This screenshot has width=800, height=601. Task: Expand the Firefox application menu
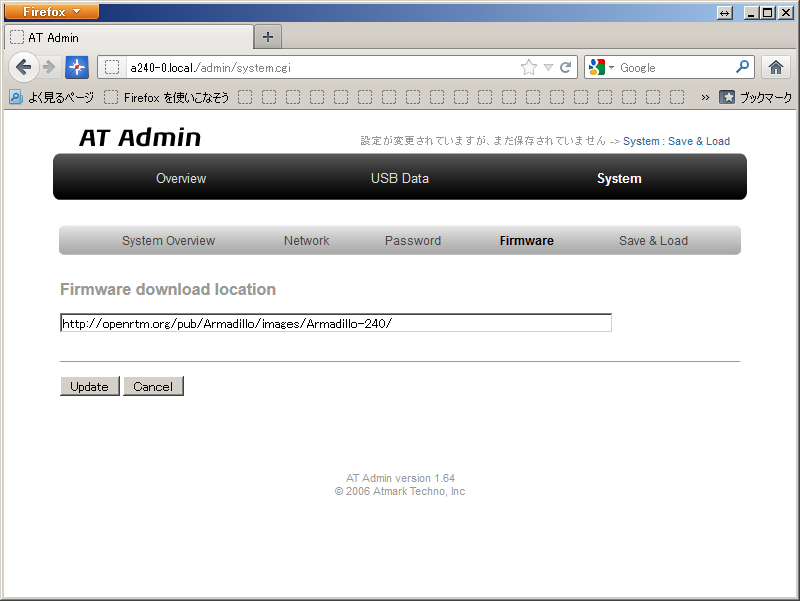pyautogui.click(x=51, y=11)
